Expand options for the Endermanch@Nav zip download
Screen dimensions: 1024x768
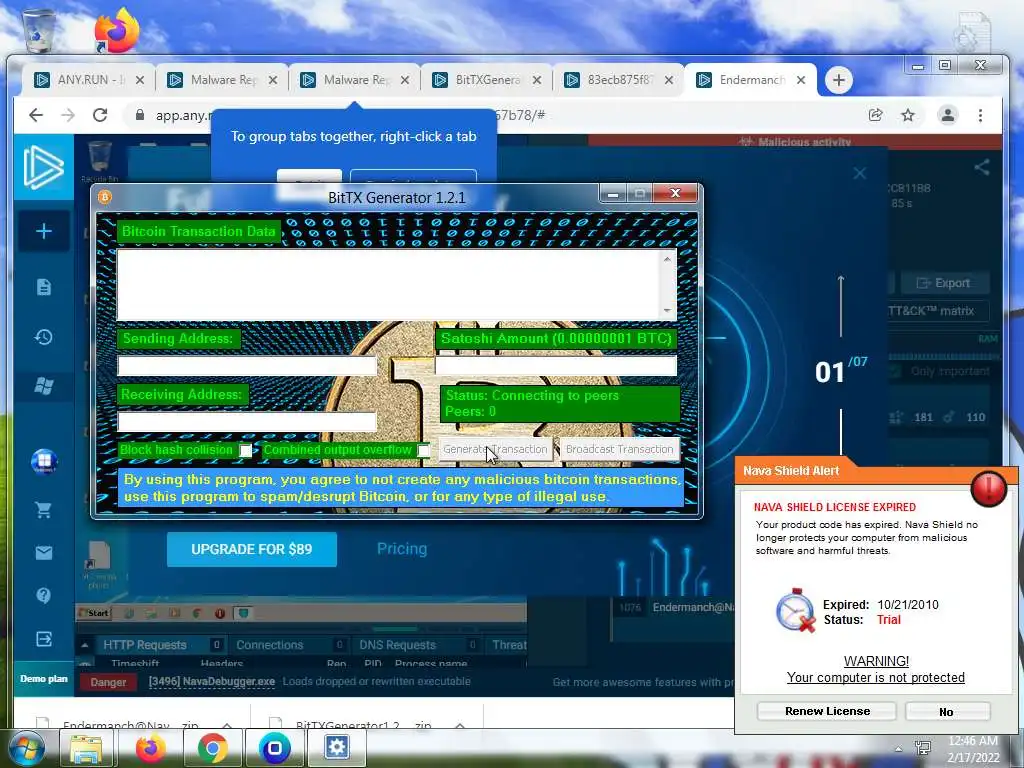(x=227, y=725)
